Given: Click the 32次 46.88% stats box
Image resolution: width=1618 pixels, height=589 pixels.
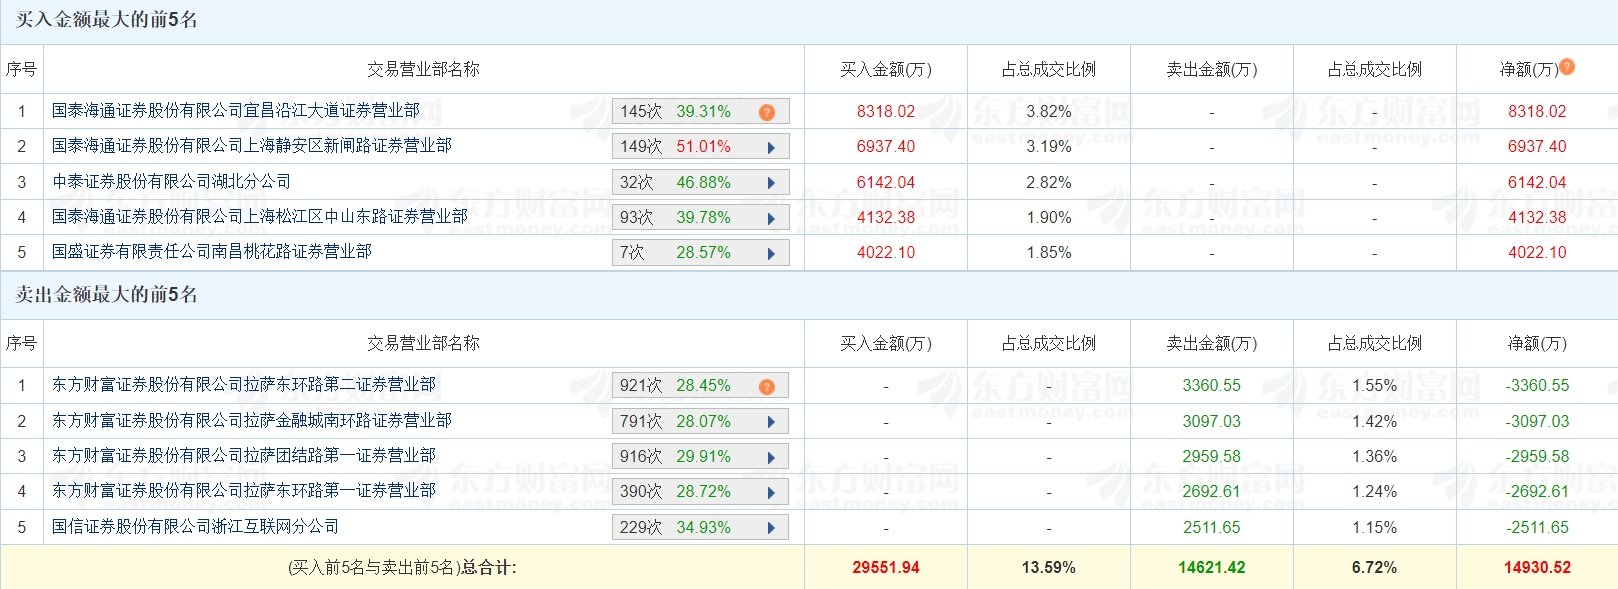Looking at the screenshot, I should point(701,182).
